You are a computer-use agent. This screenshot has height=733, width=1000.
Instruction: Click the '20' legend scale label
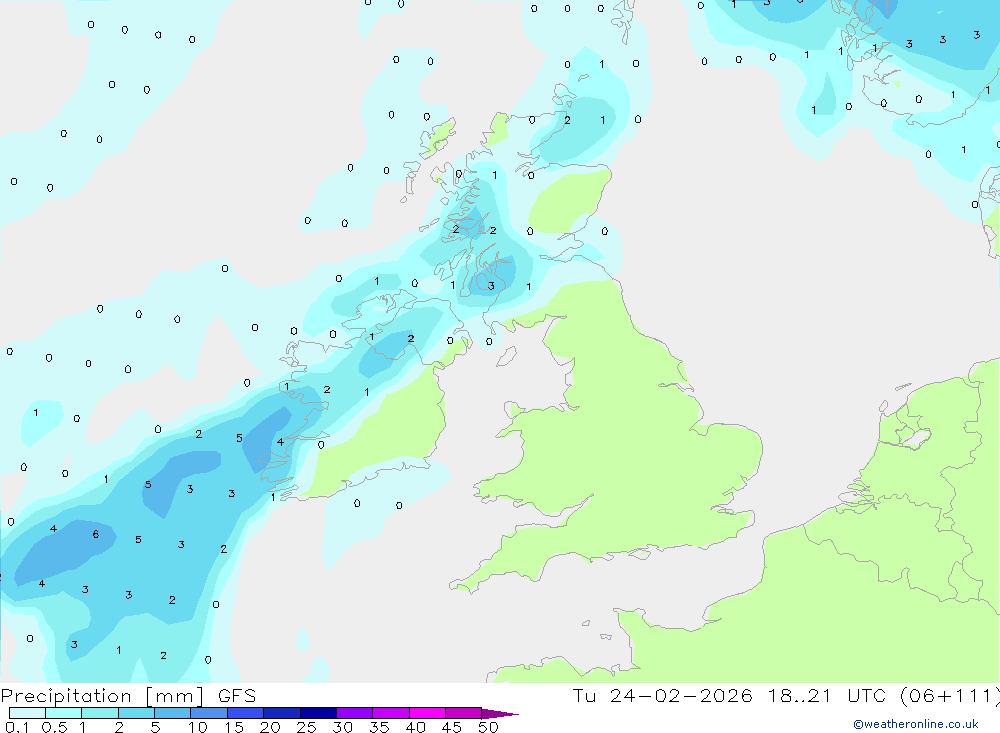(x=270, y=727)
